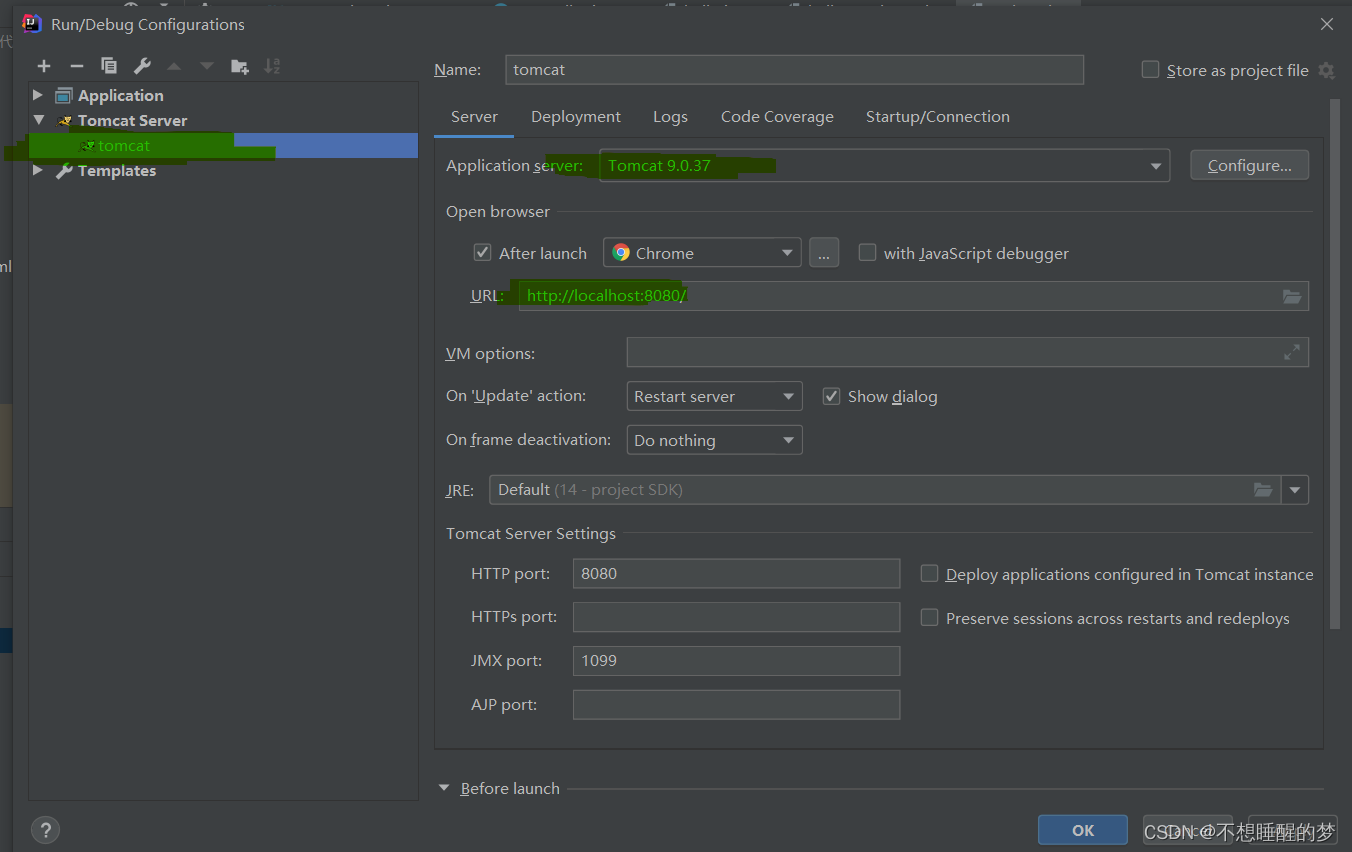
Task: Collapse the Before launch section
Action: pos(444,788)
